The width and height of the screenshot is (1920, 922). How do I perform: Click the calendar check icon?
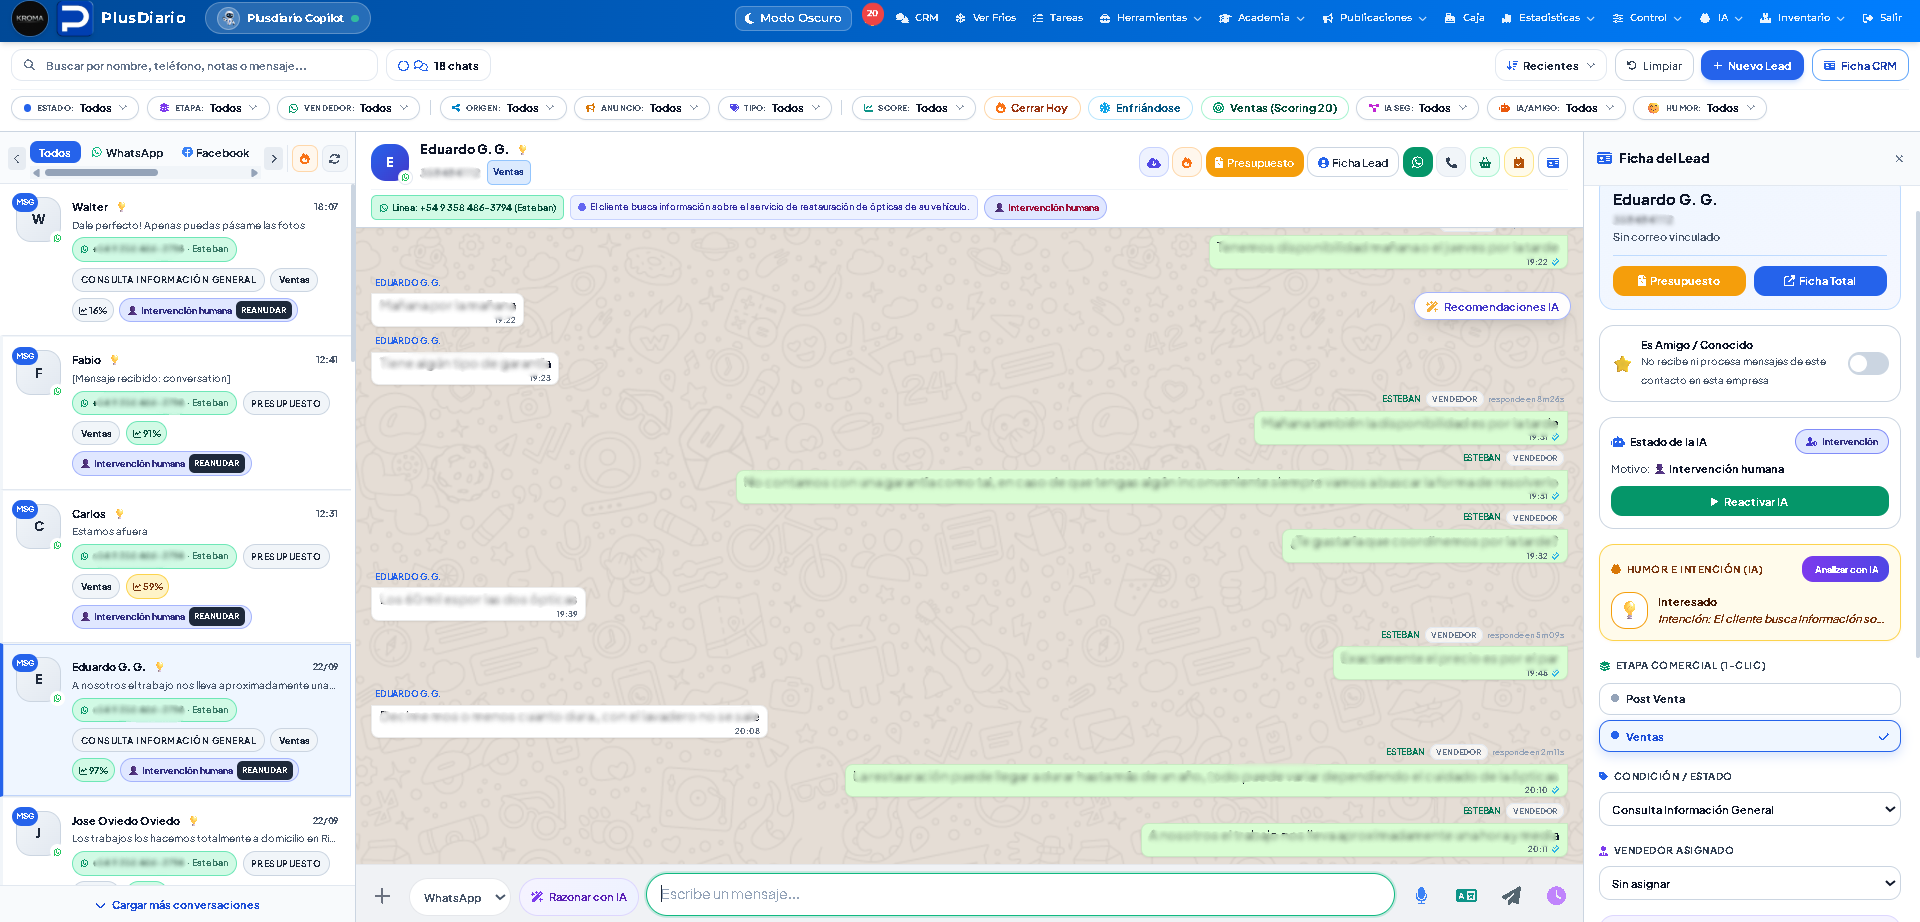point(1519,163)
